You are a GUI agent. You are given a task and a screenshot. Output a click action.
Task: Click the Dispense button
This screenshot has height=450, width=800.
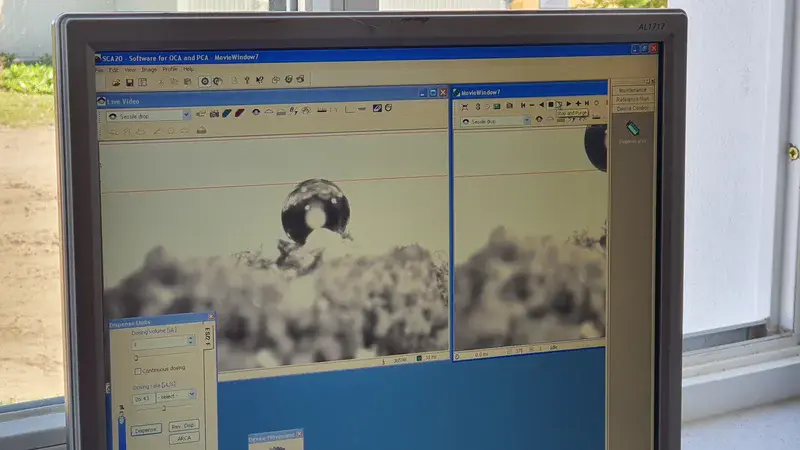tap(146, 430)
